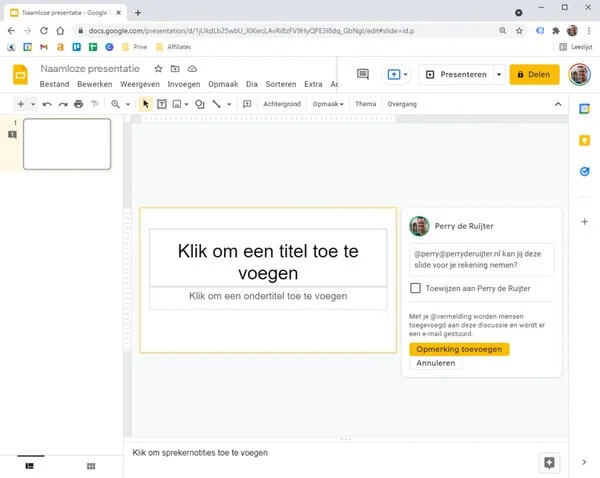Switch to filmstrip view
The image size is (600, 478).
29,466
